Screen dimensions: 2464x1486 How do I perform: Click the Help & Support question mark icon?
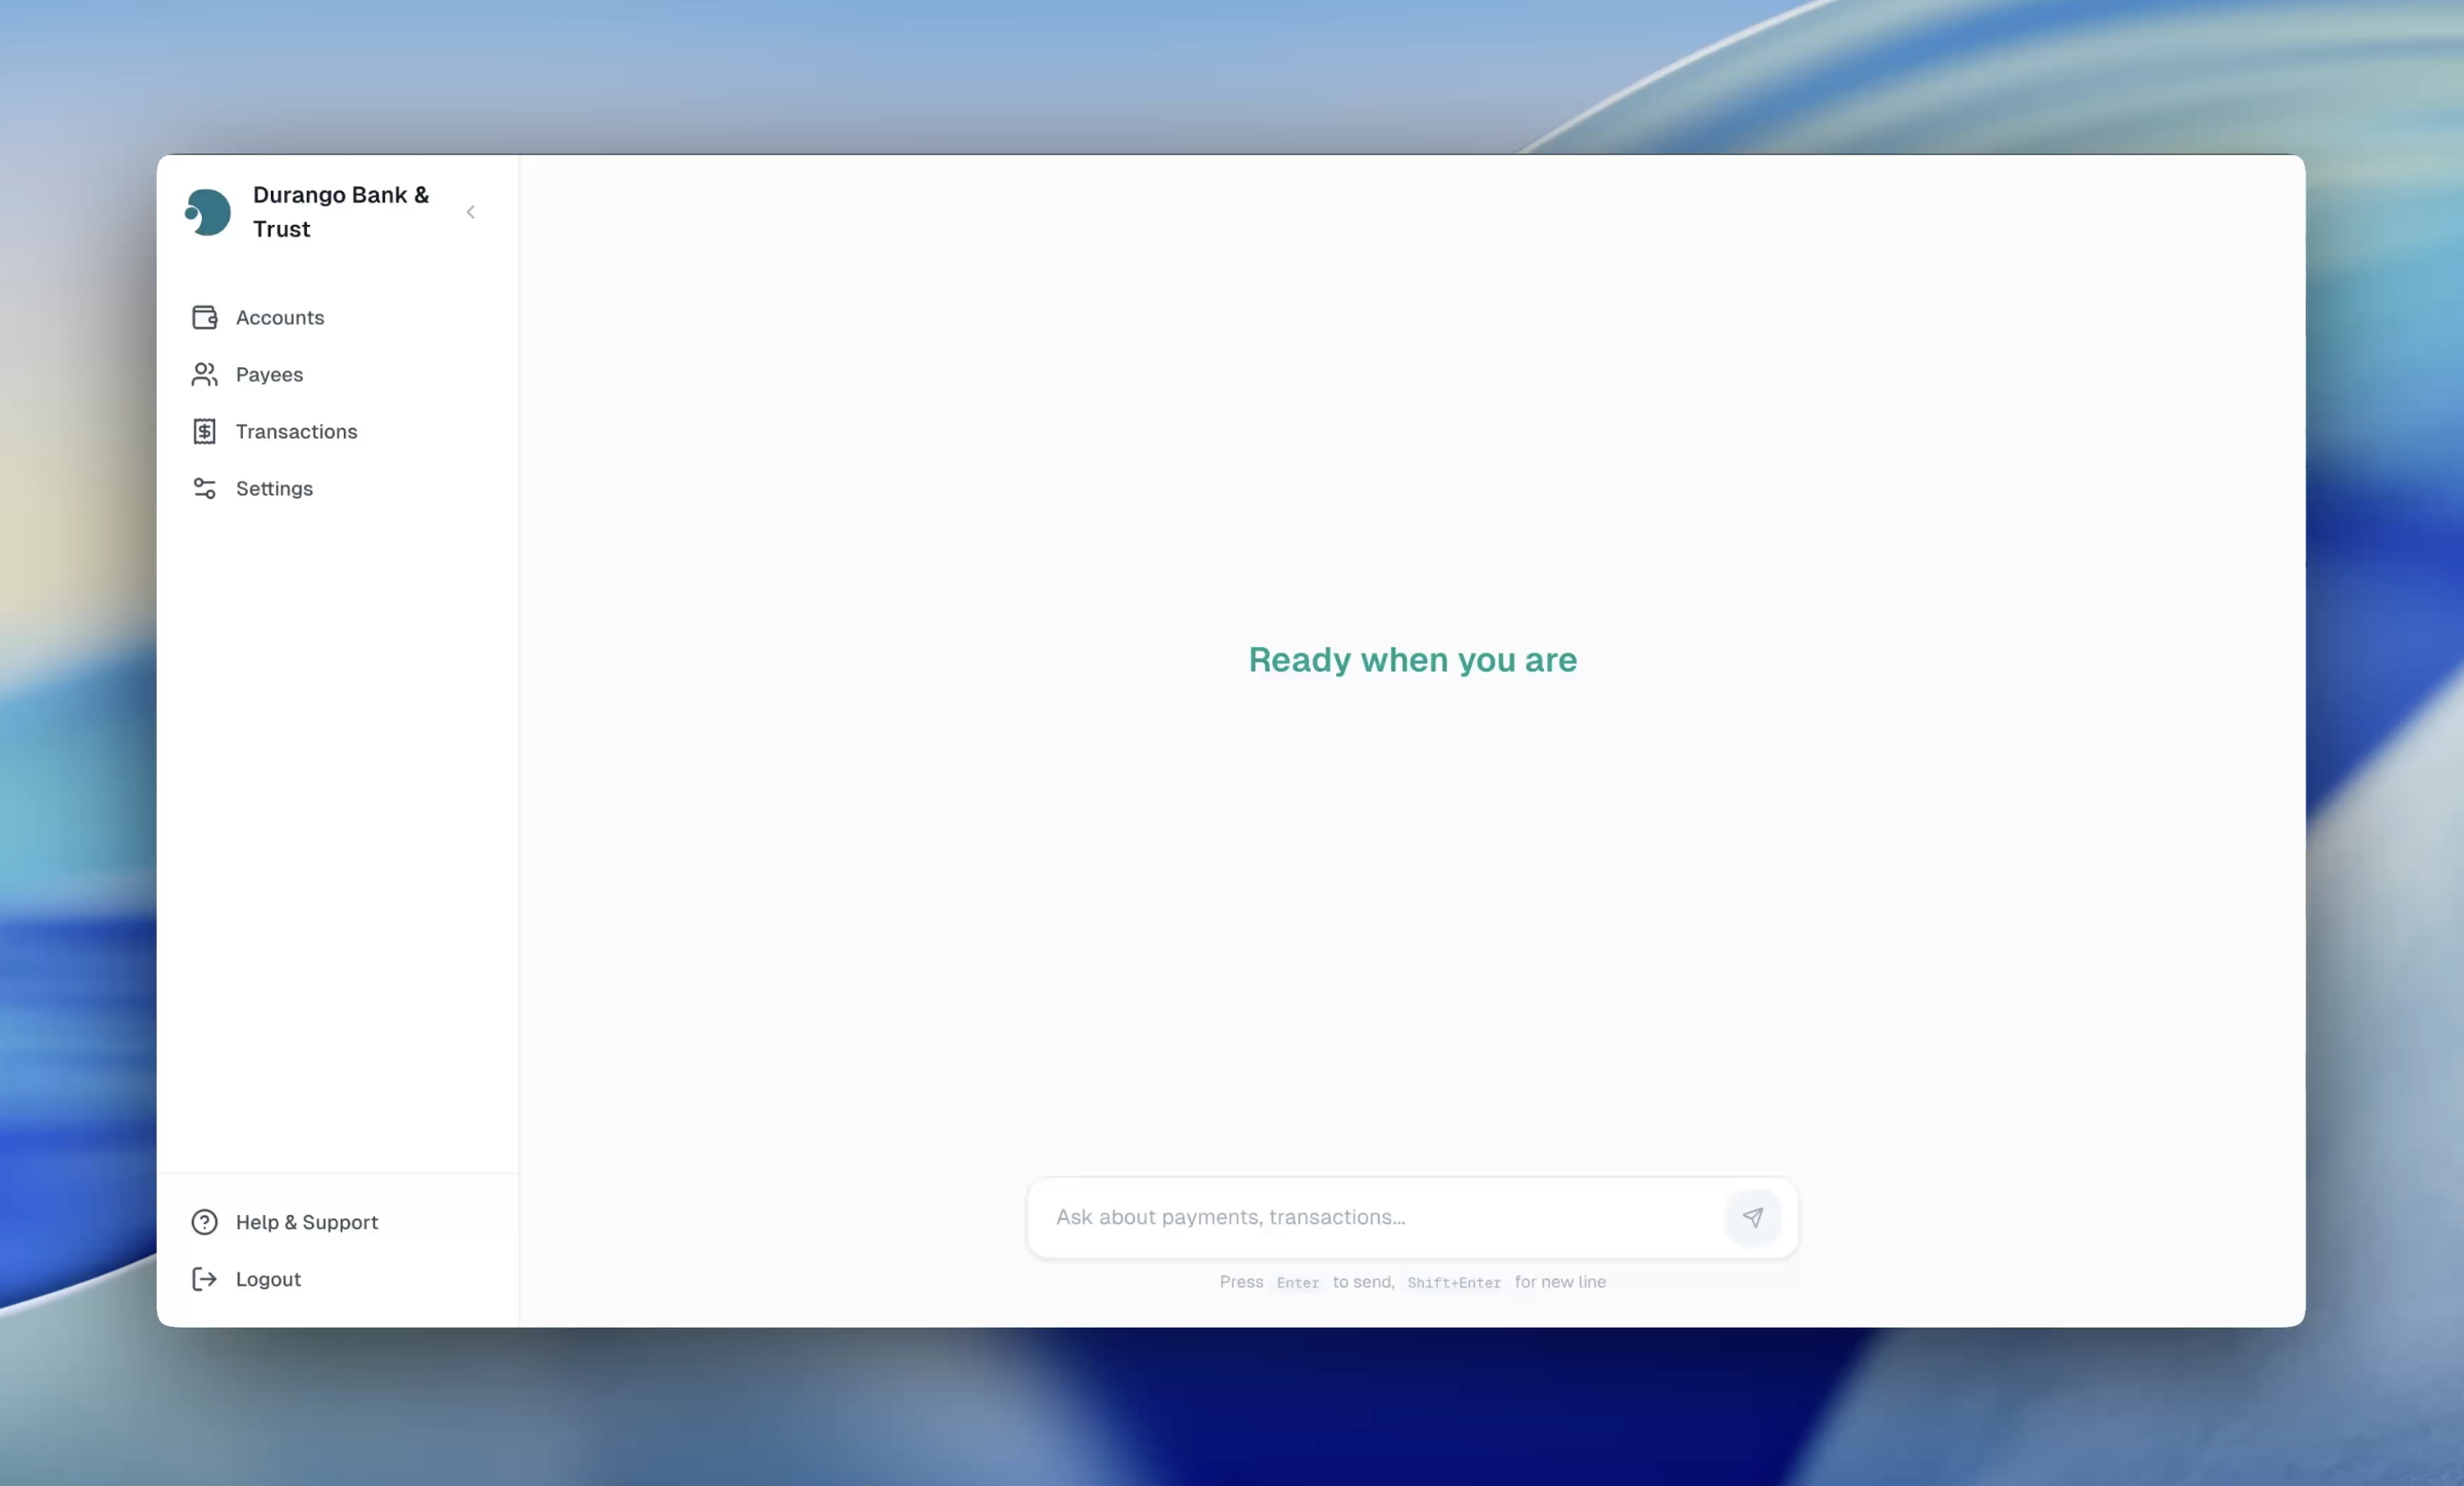click(x=204, y=1221)
